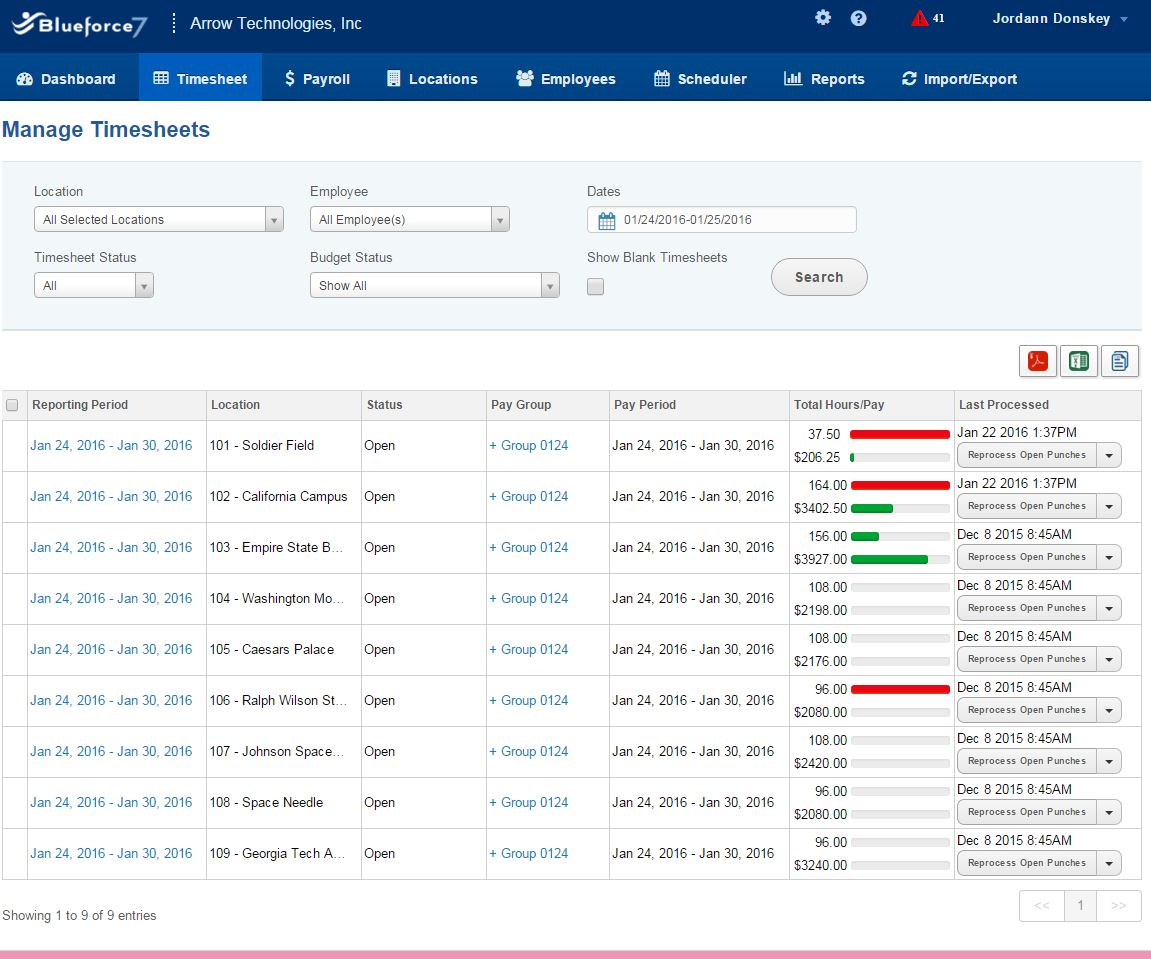Click the Search button
The height and width of the screenshot is (959, 1151).
[x=819, y=277]
